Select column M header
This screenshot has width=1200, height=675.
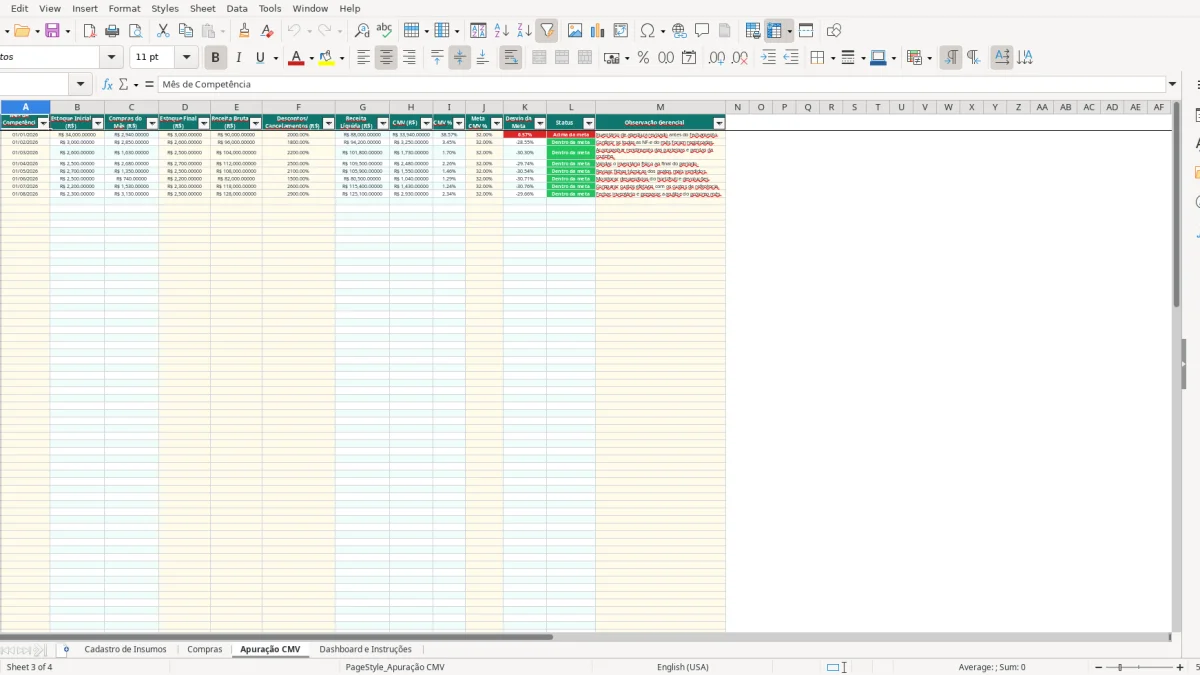[x=660, y=107]
